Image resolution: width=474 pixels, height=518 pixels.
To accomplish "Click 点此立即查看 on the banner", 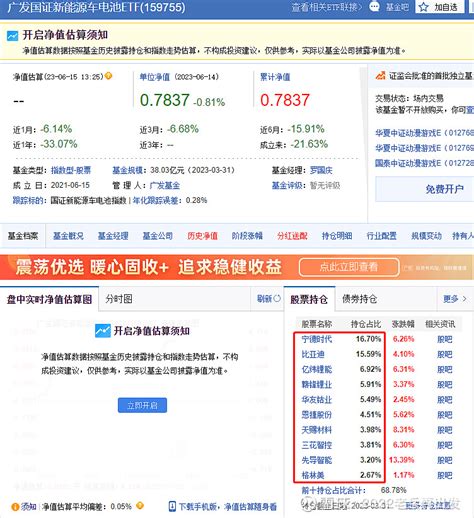I will (349, 267).
